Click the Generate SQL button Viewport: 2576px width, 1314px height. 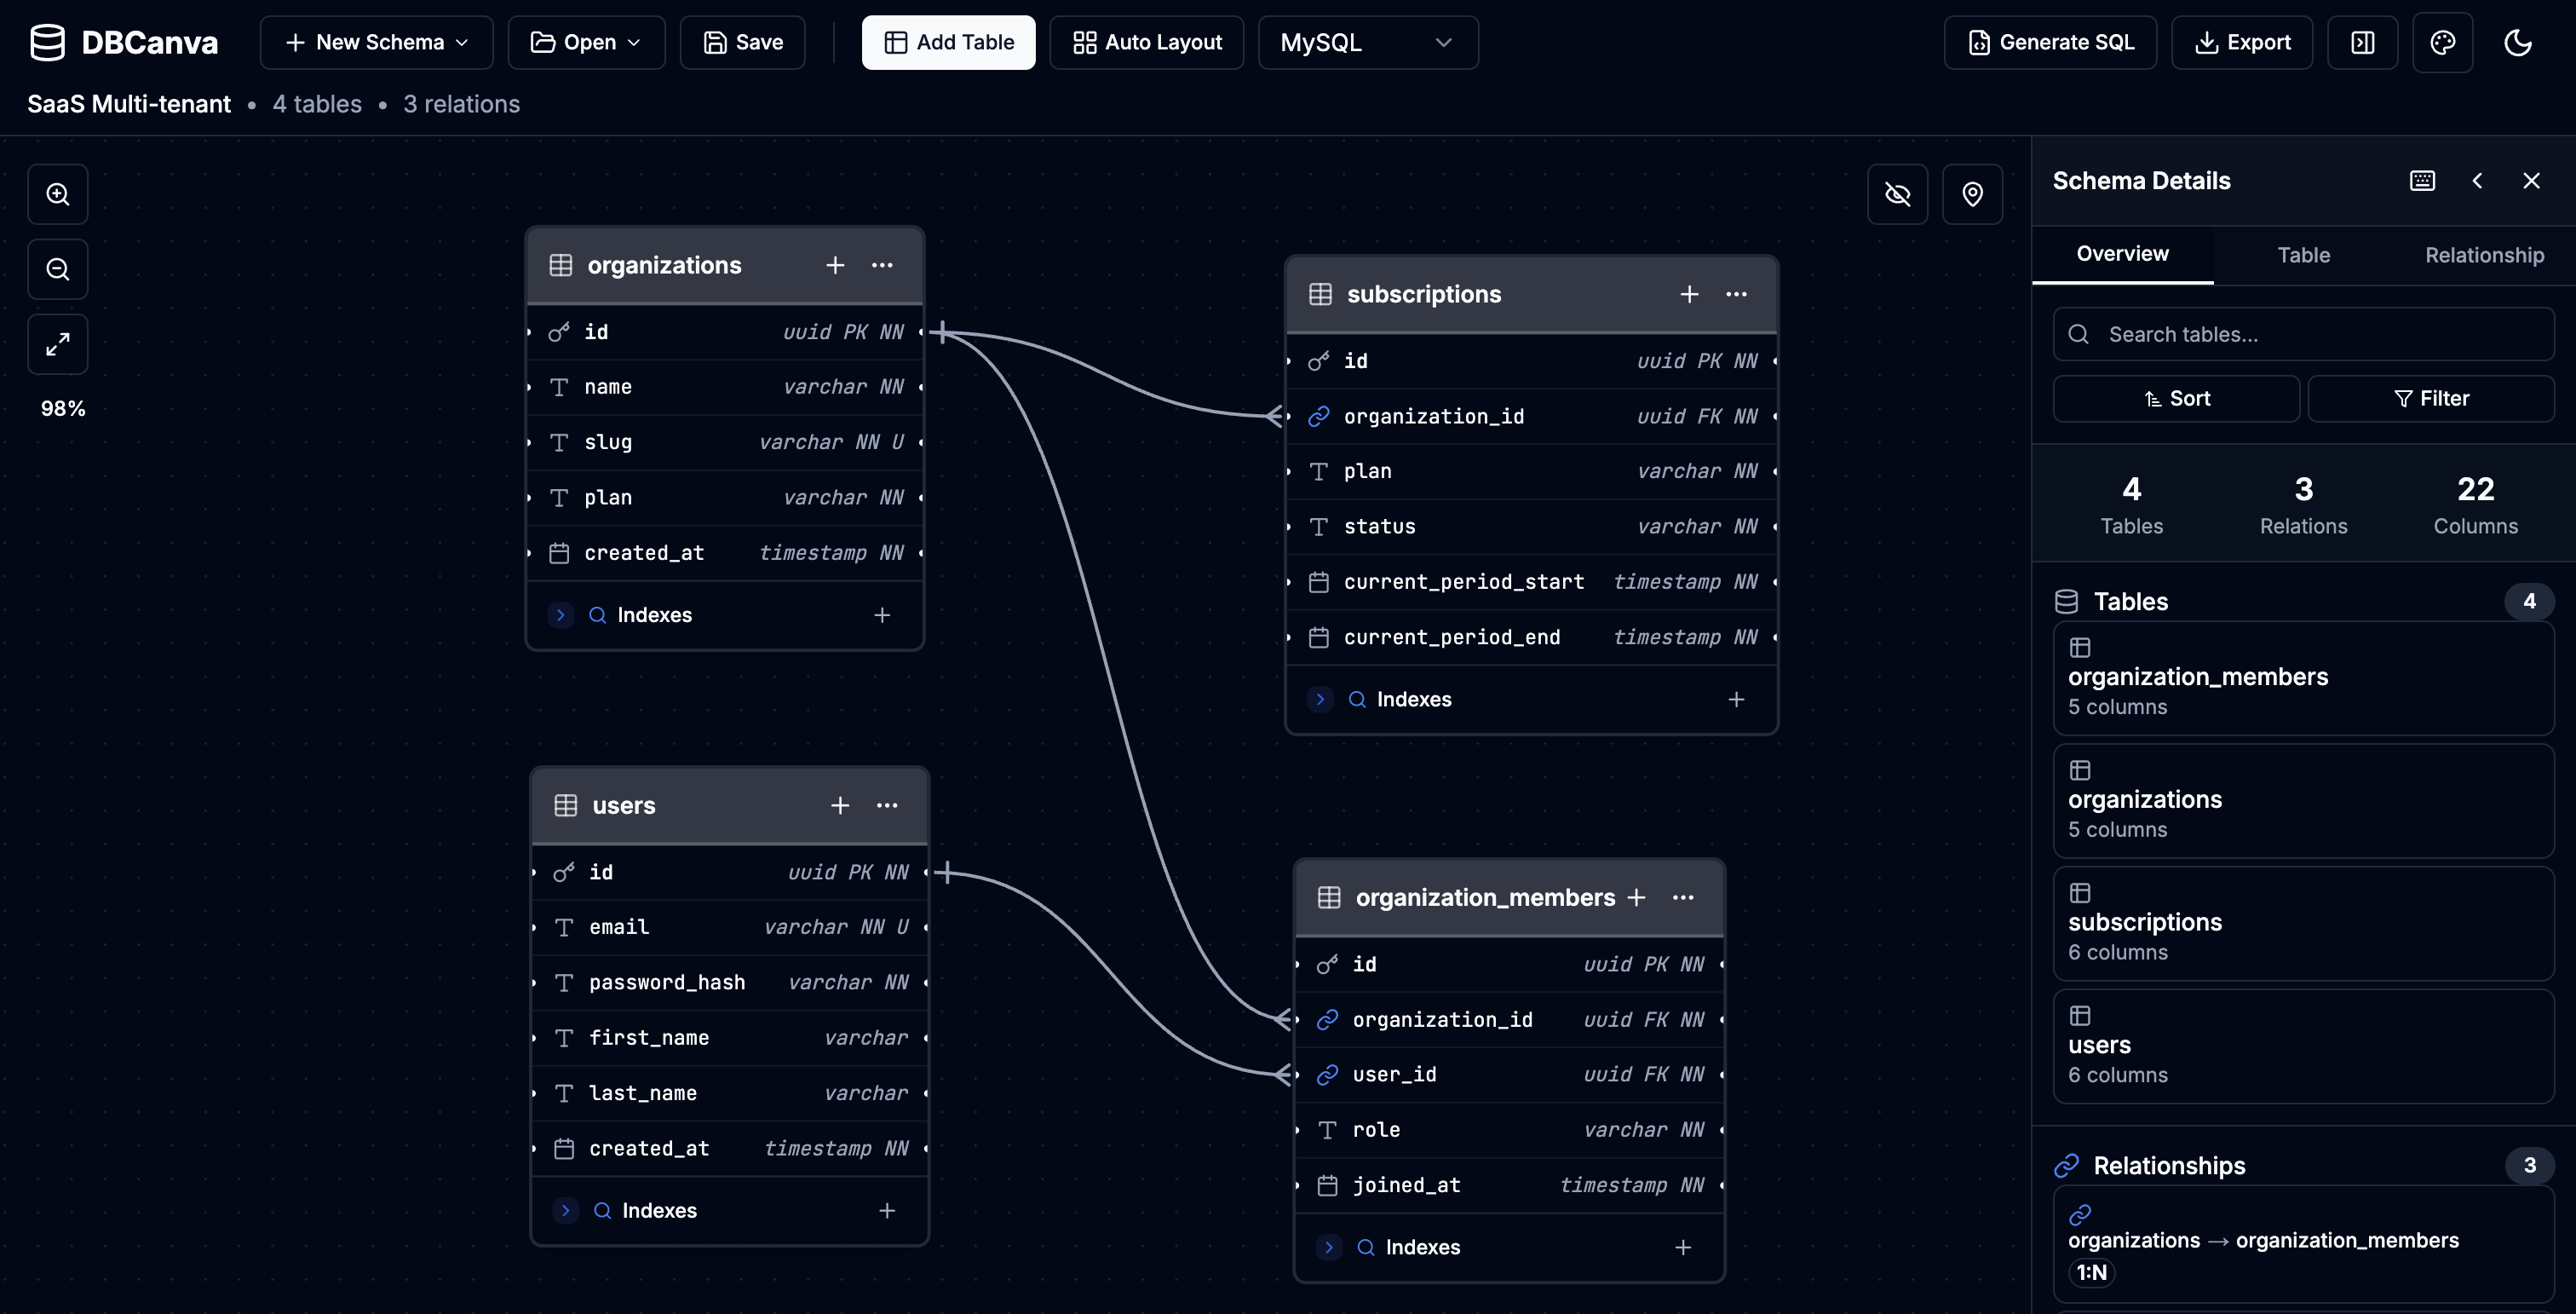[2050, 42]
